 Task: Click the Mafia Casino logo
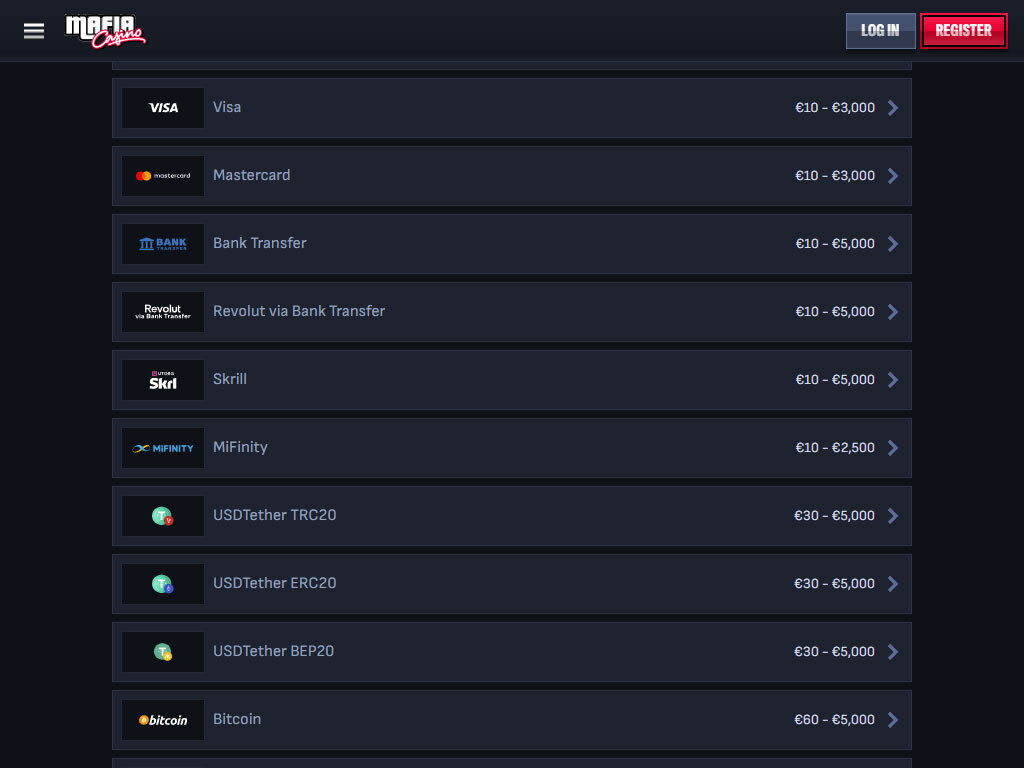point(106,31)
